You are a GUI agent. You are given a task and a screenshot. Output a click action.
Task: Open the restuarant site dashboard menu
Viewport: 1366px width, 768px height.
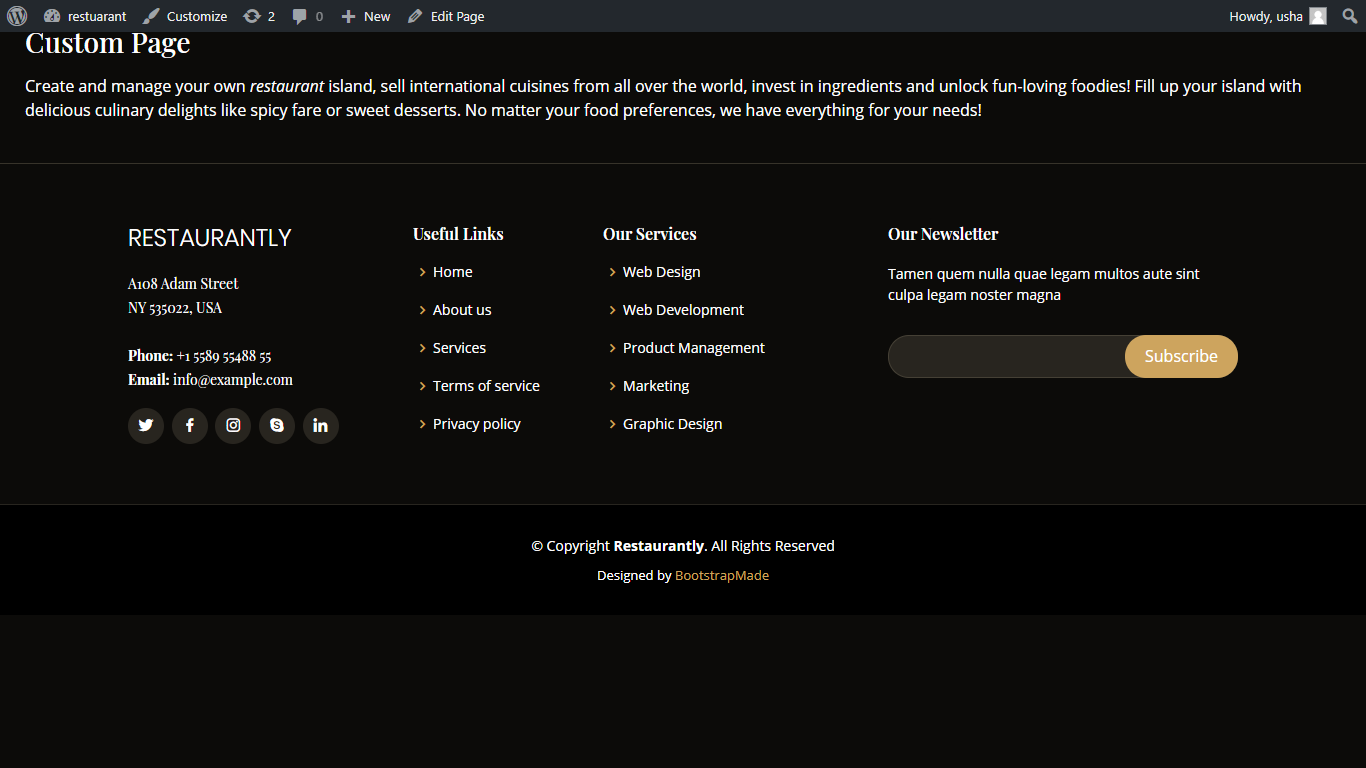85,16
